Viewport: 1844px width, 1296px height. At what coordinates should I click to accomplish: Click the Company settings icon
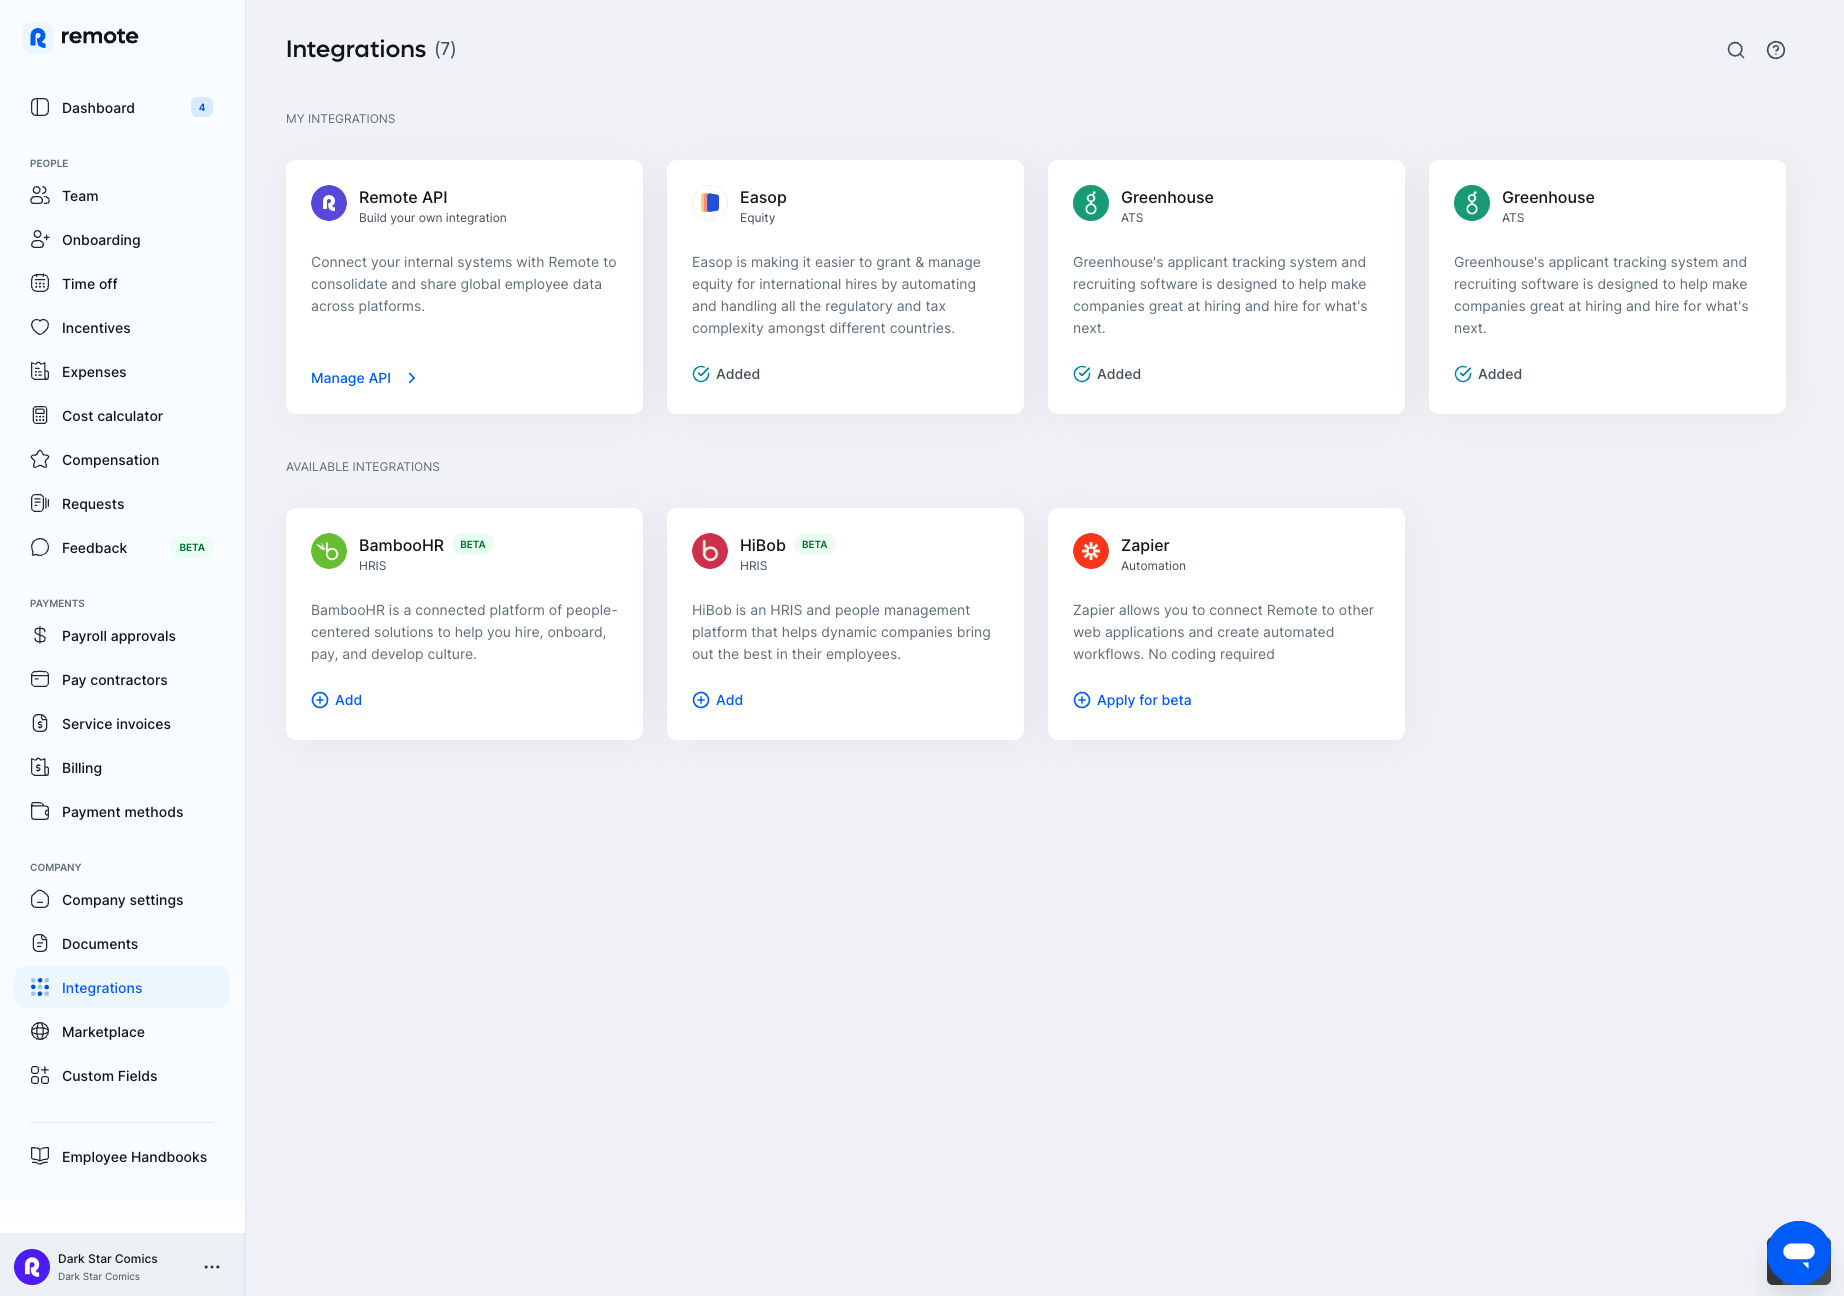pyautogui.click(x=40, y=899)
